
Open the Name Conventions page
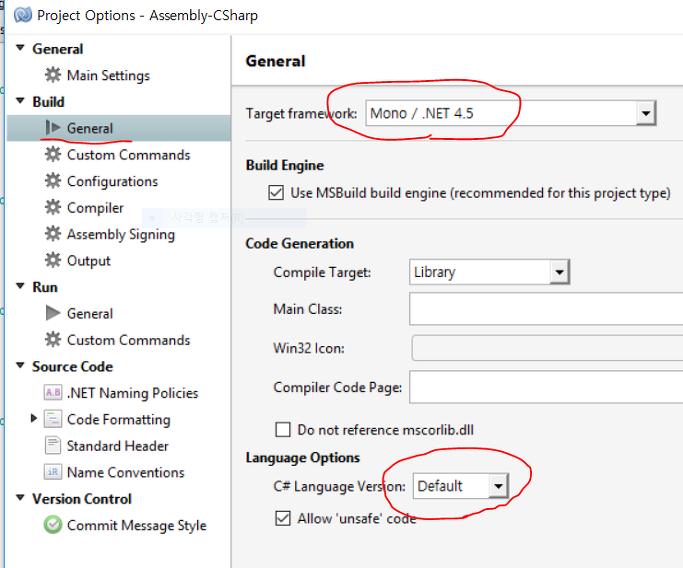(126, 473)
